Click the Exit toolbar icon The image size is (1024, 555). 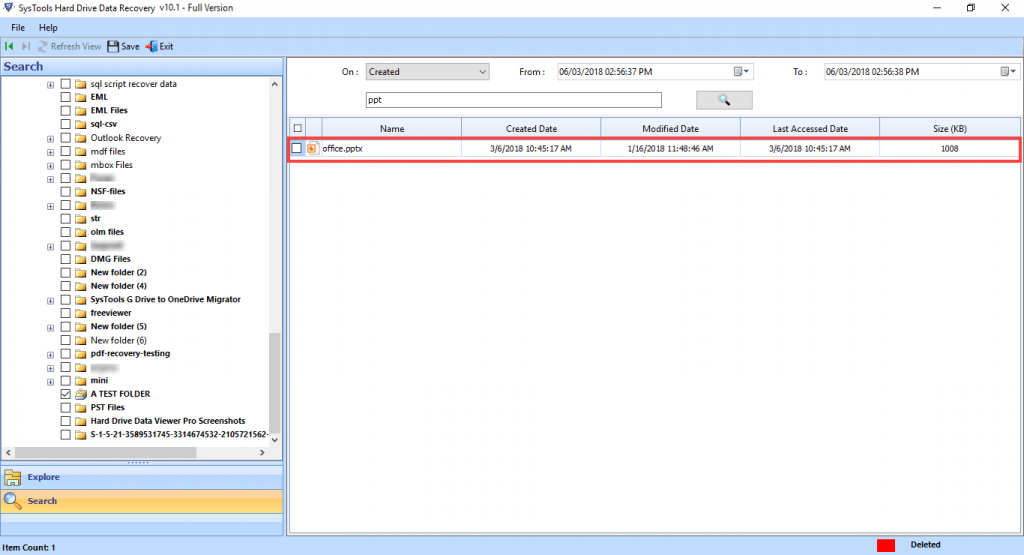point(152,46)
